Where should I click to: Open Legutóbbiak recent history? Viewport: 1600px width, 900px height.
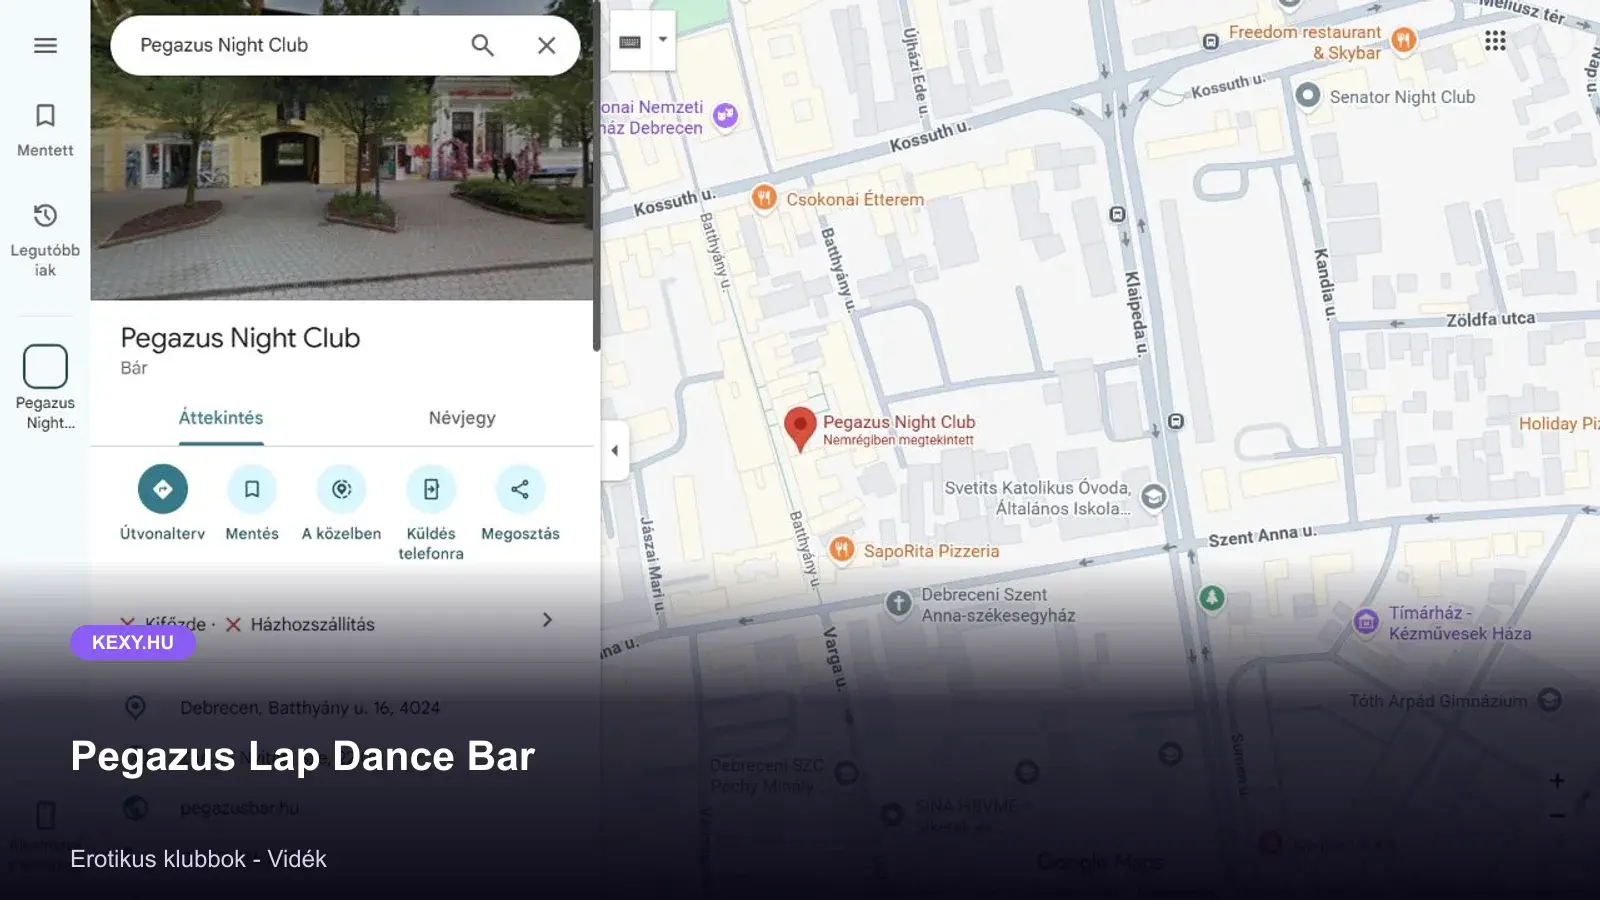[45, 240]
